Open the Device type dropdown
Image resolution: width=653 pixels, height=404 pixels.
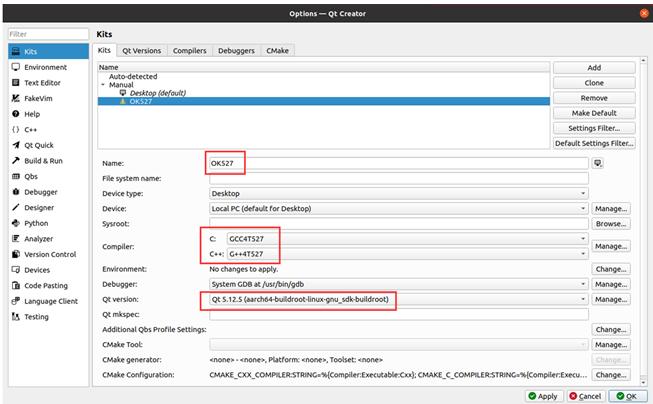pos(399,193)
